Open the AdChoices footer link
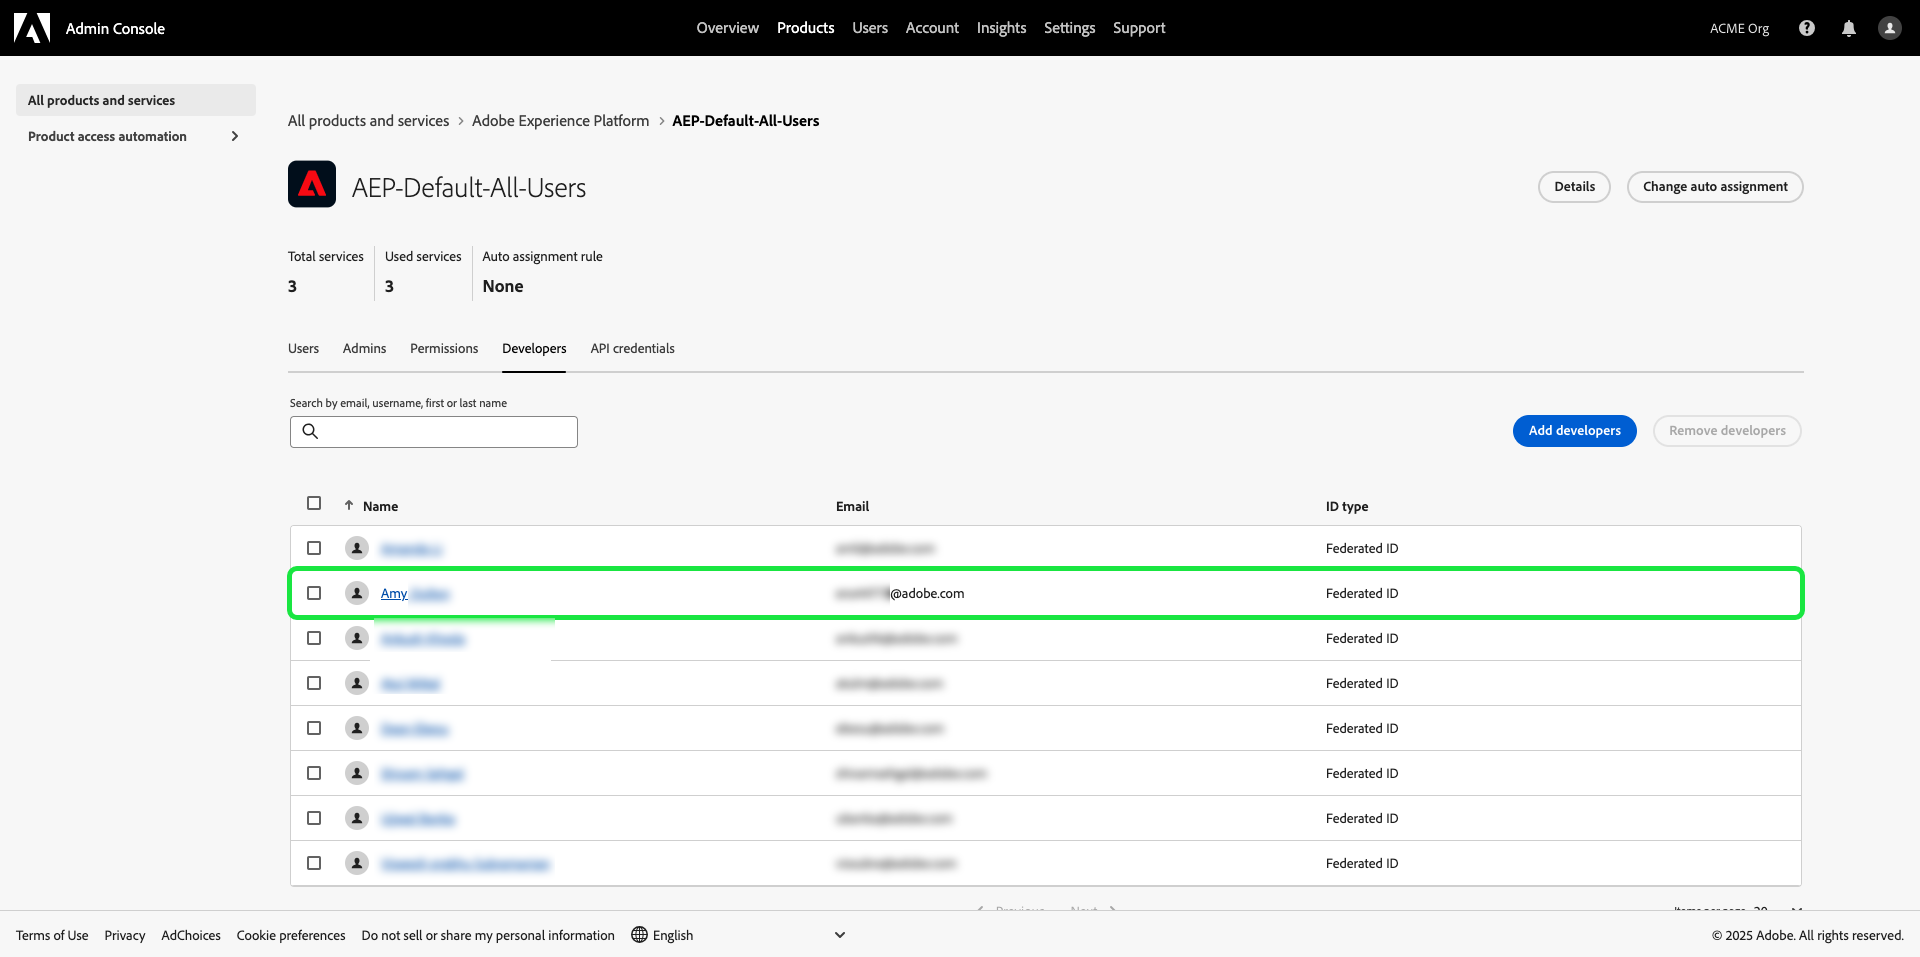 191,935
